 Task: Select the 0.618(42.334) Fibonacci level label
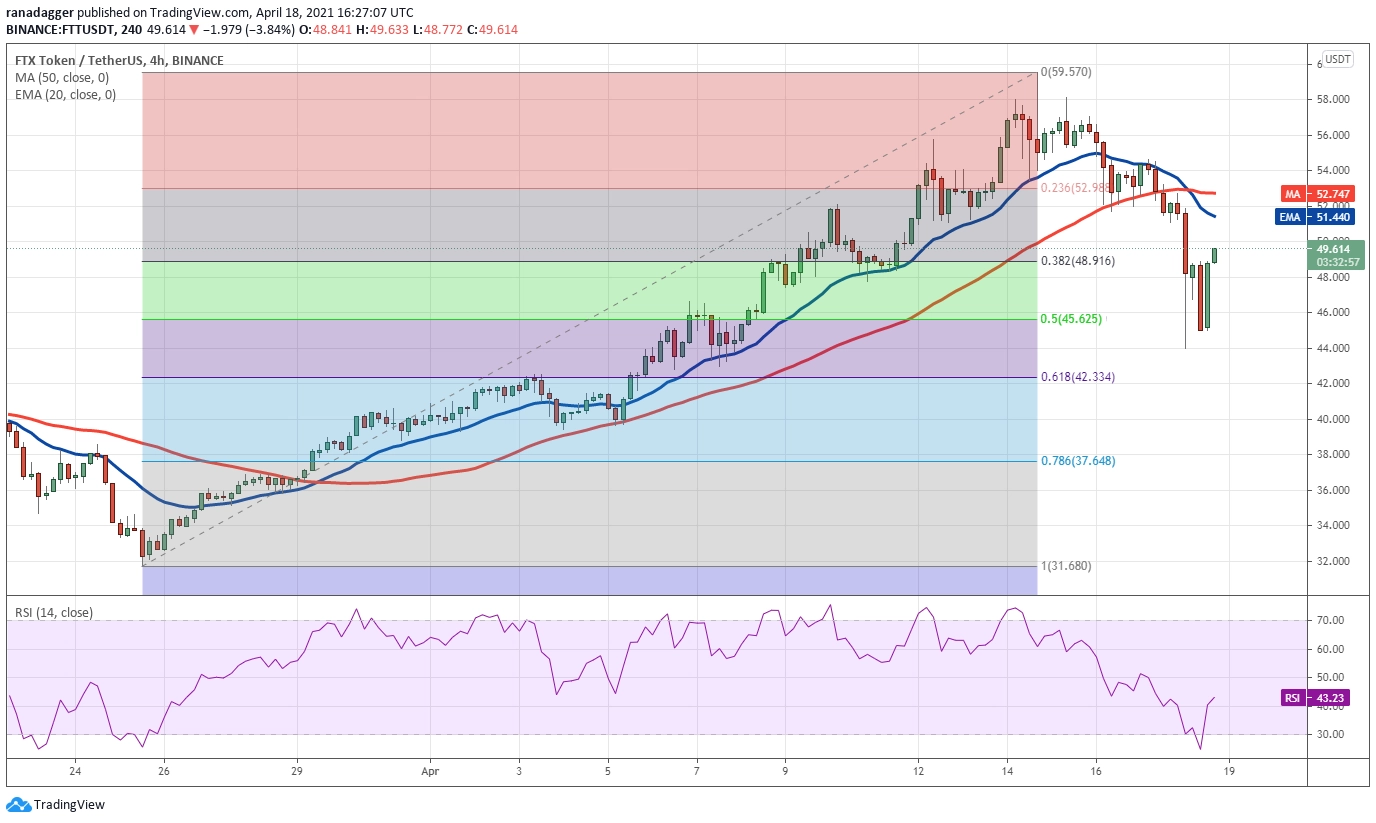click(1078, 377)
